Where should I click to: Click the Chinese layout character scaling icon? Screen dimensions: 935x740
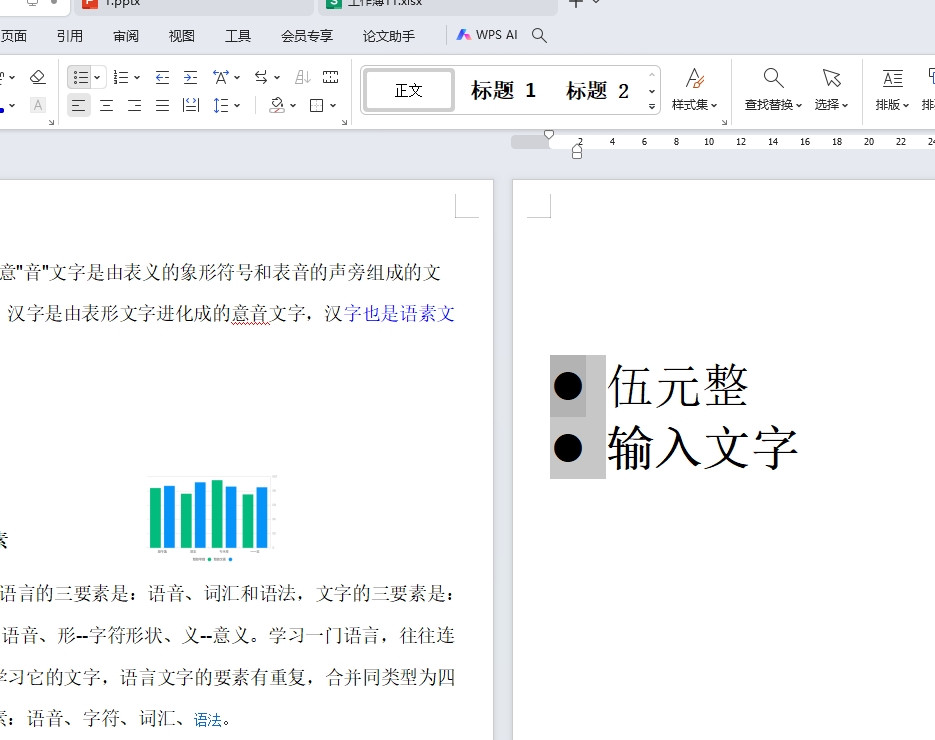tap(221, 77)
